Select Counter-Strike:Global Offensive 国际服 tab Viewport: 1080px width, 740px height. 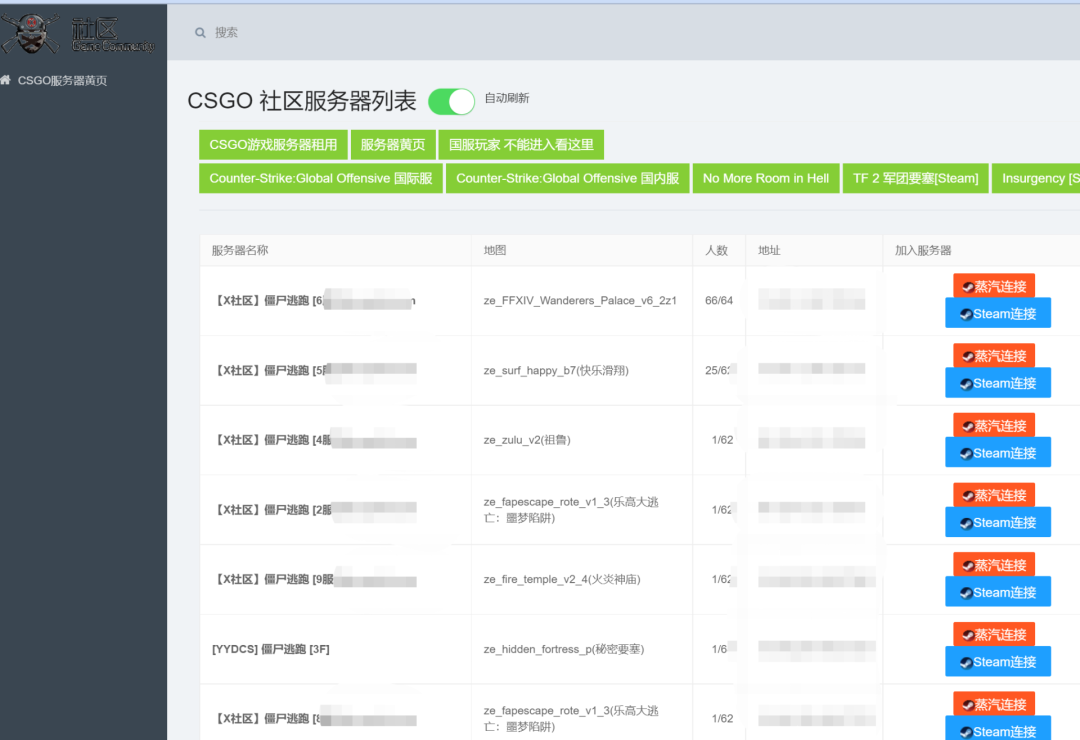tap(321, 178)
